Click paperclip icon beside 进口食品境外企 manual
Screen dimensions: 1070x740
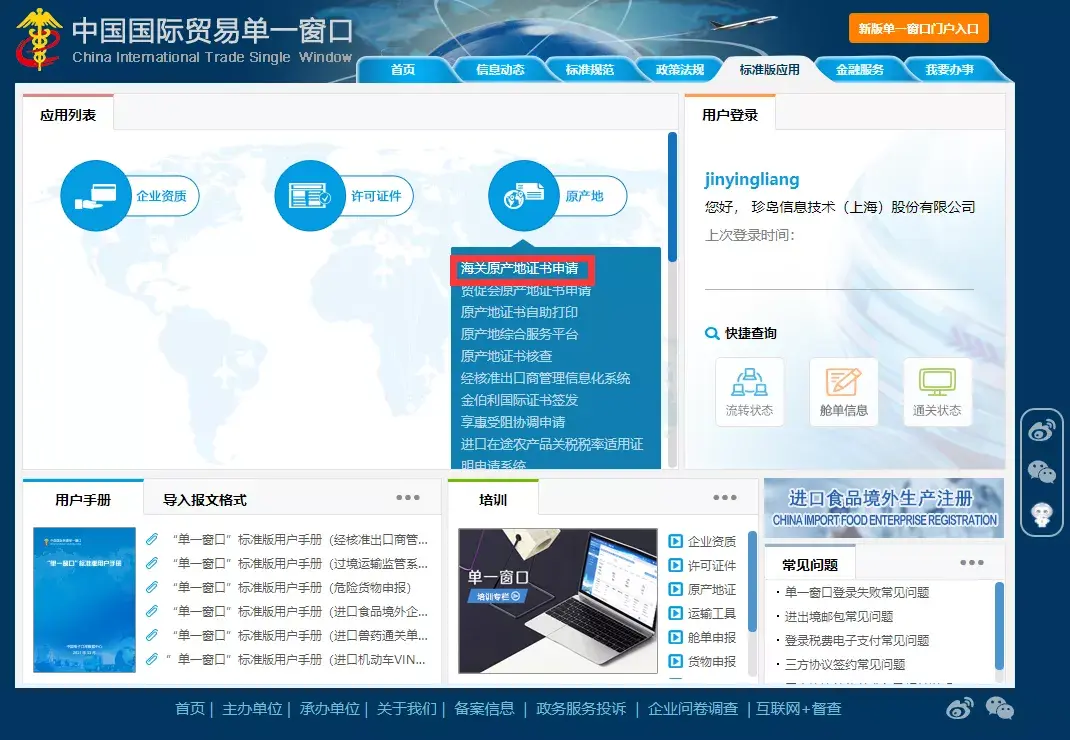coord(152,611)
